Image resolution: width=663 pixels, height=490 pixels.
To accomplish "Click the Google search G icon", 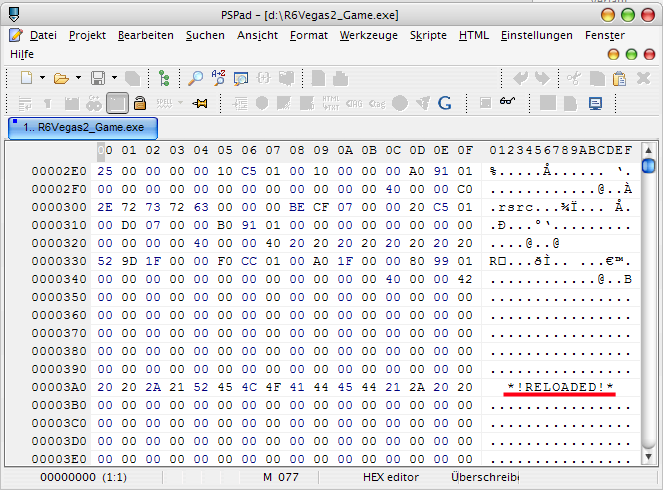I will (445, 102).
